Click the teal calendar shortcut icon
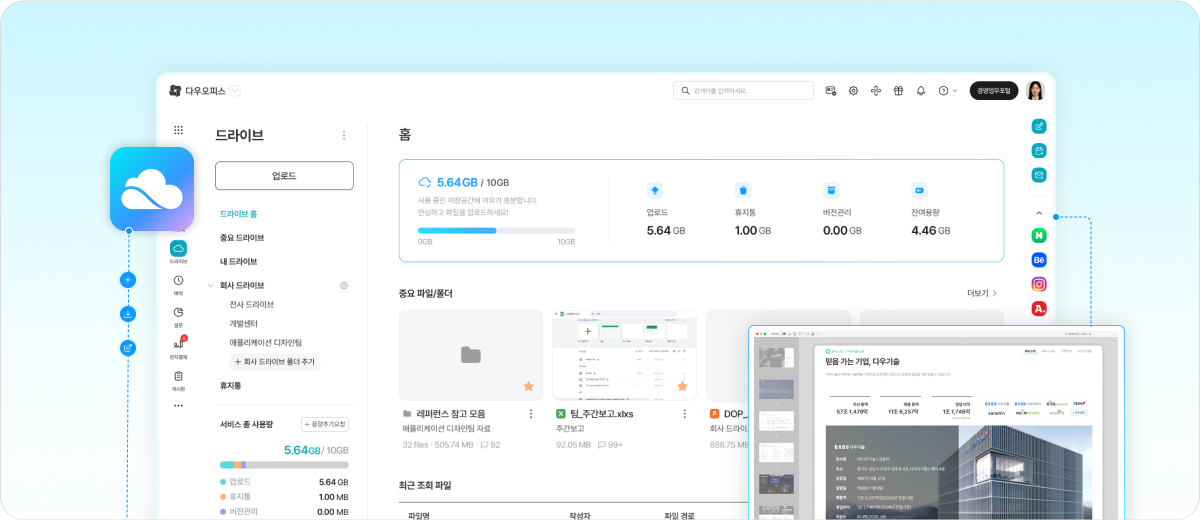 (1038, 151)
